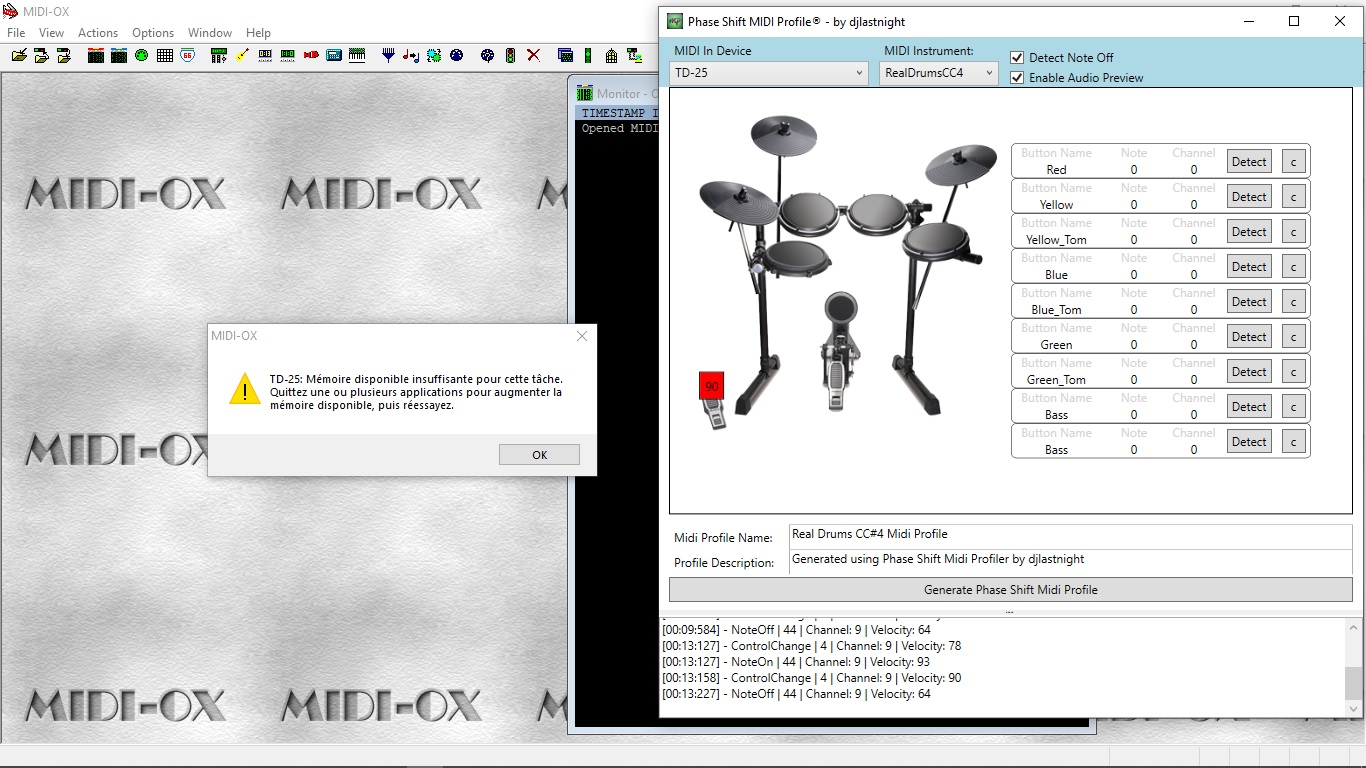1366x768 pixels.
Task: Click the blue device panel icon in MIDI-OX toolbar
Action: [334, 56]
